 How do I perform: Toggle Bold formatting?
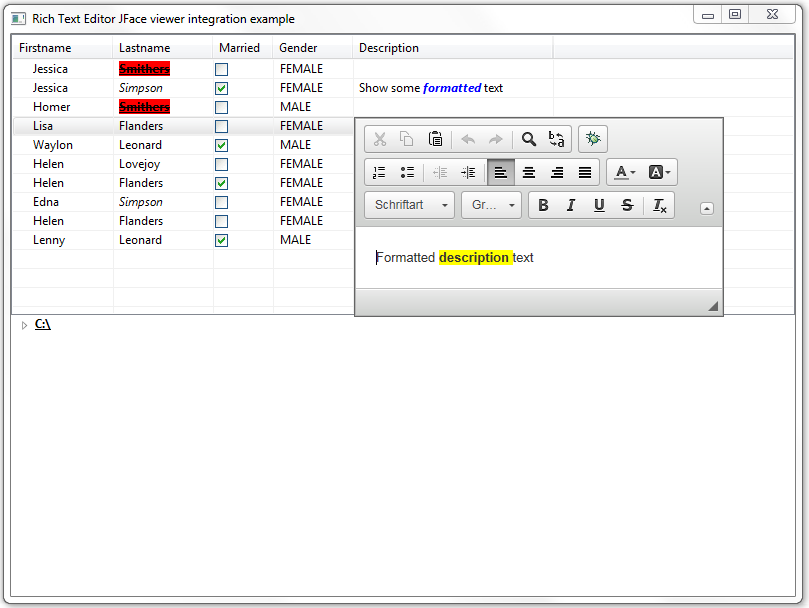[x=543, y=205]
